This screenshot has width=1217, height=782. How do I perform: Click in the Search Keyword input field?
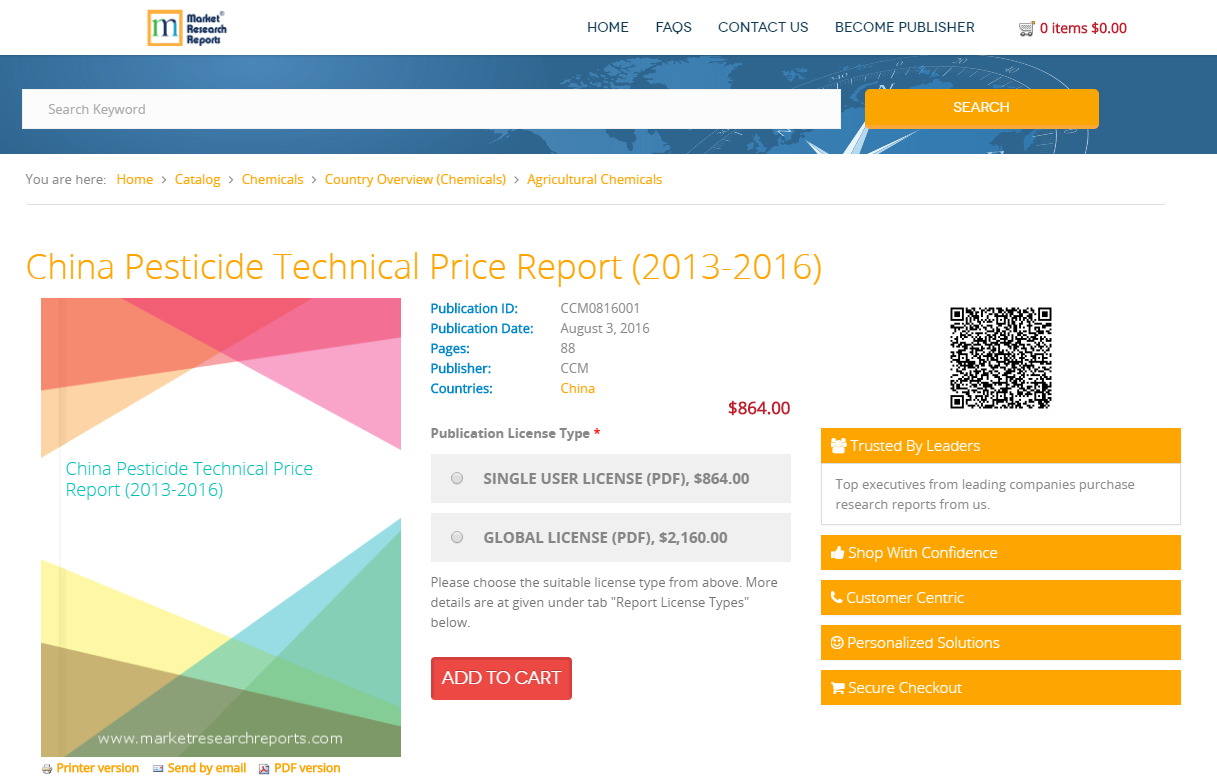431,109
